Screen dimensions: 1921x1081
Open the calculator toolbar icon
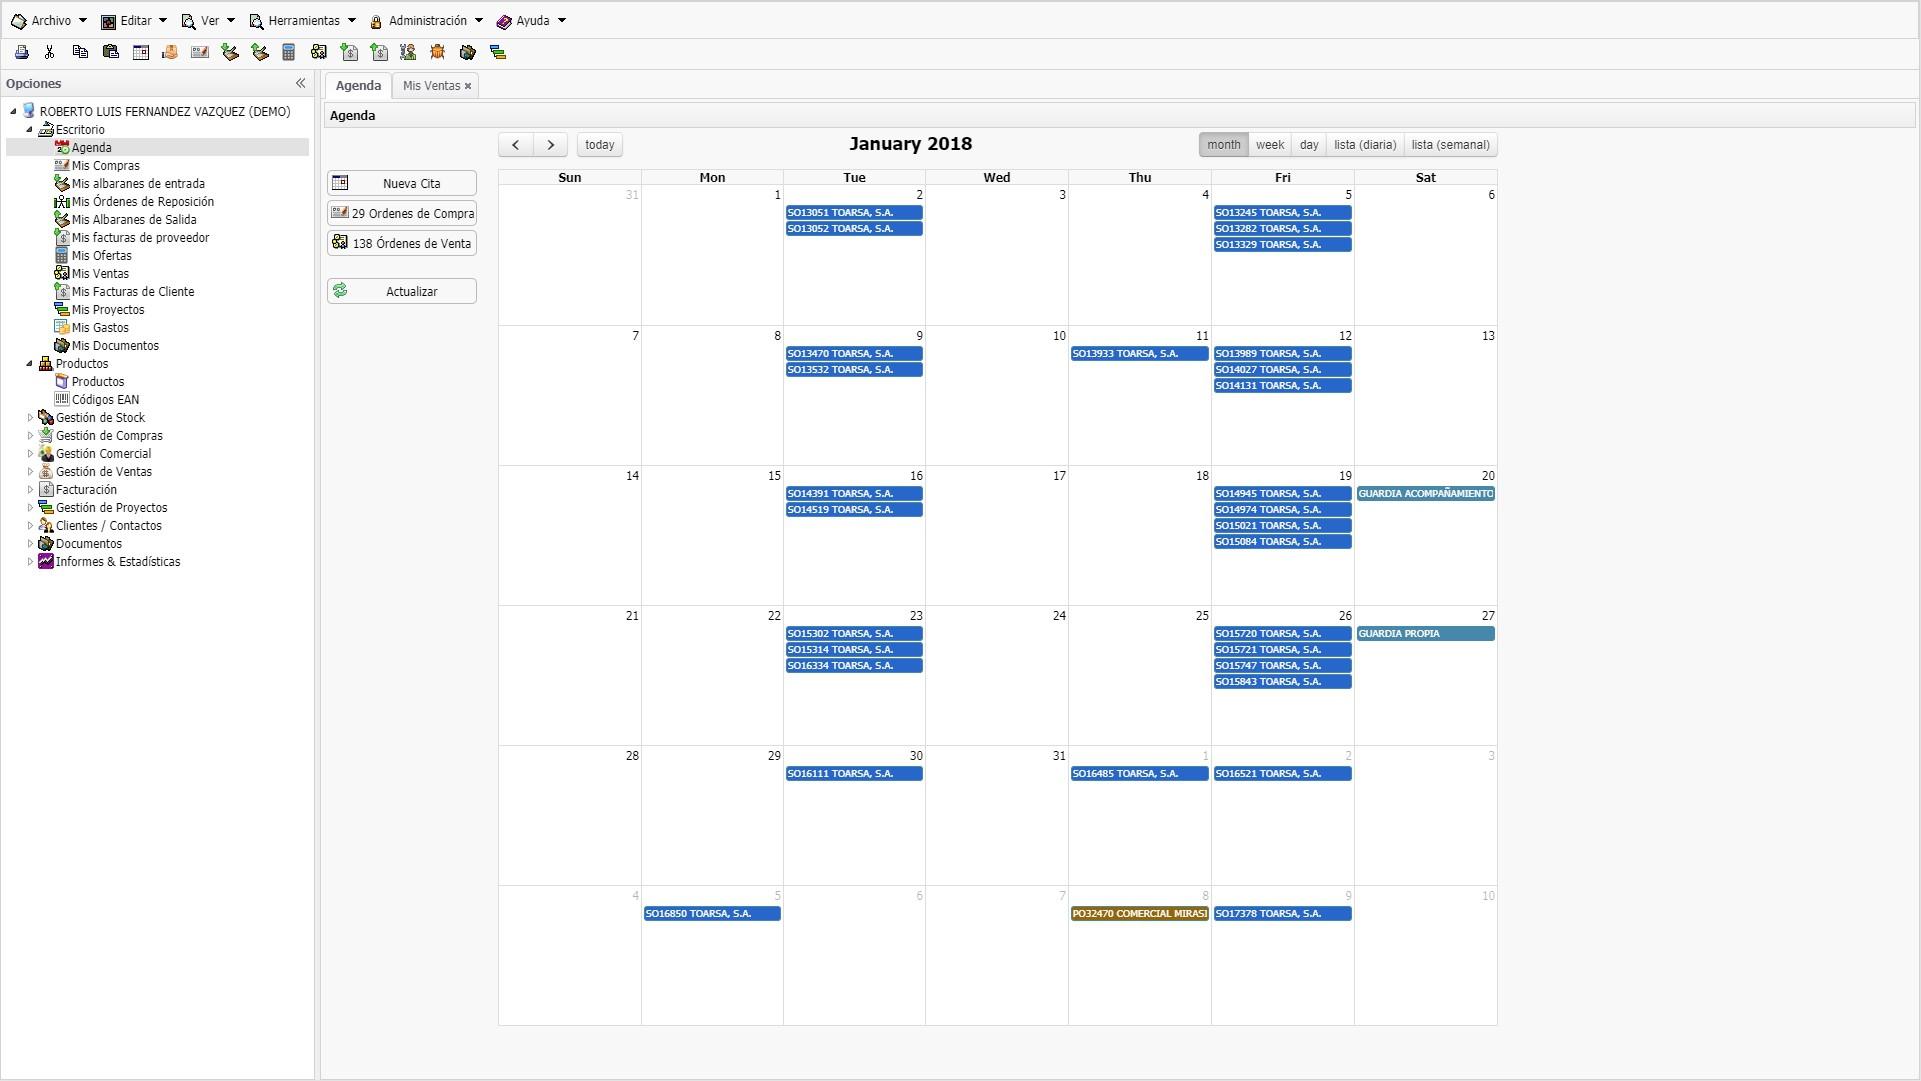coord(288,53)
